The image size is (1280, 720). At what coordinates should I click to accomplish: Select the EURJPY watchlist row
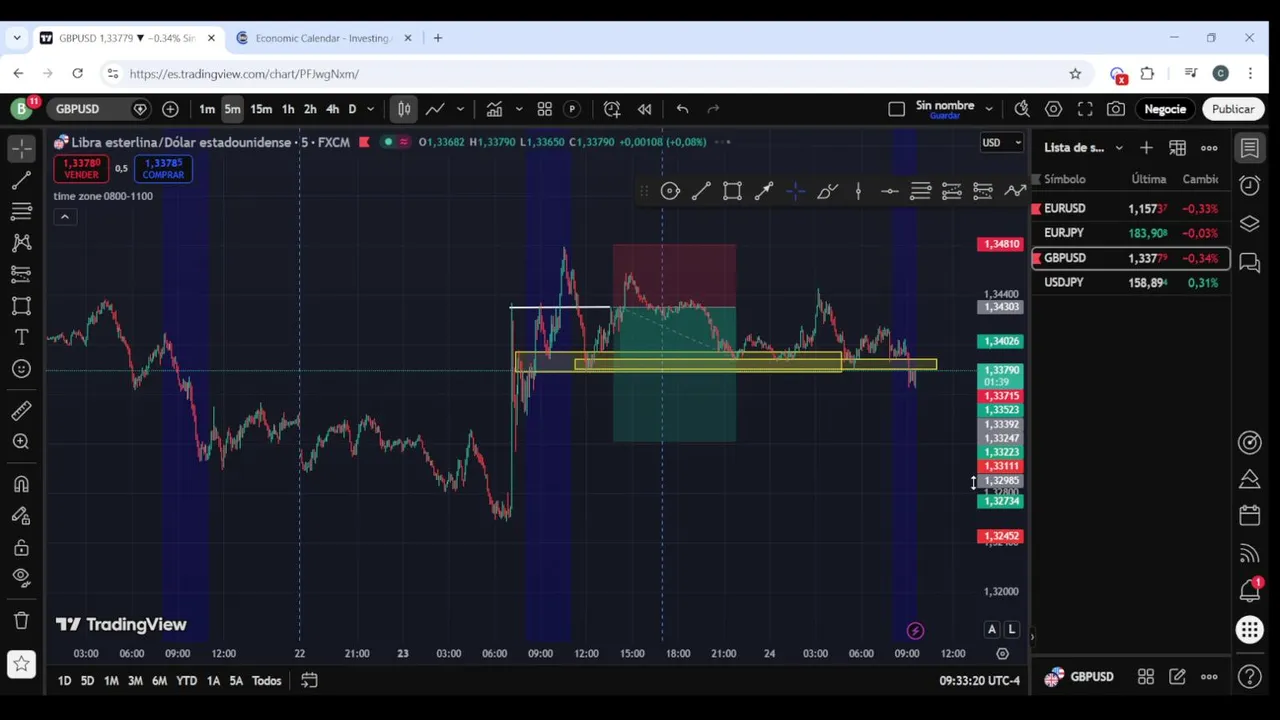1131,233
